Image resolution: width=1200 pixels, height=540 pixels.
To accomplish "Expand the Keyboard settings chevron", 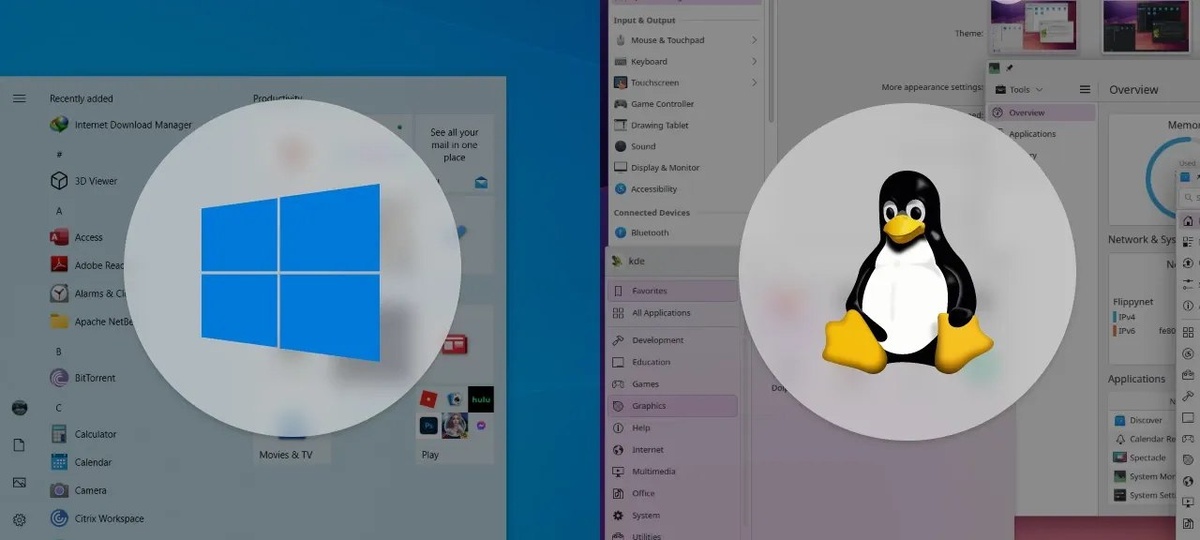I will click(x=753, y=62).
